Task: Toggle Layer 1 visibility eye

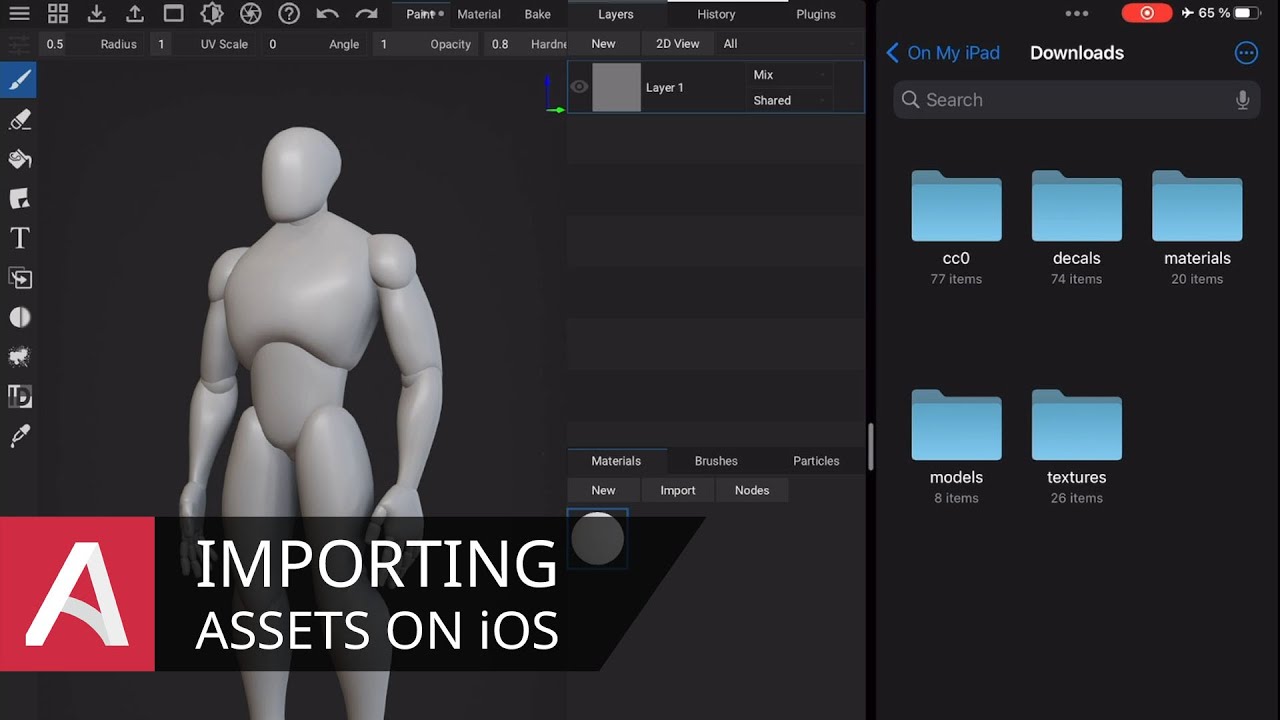Action: coord(579,87)
